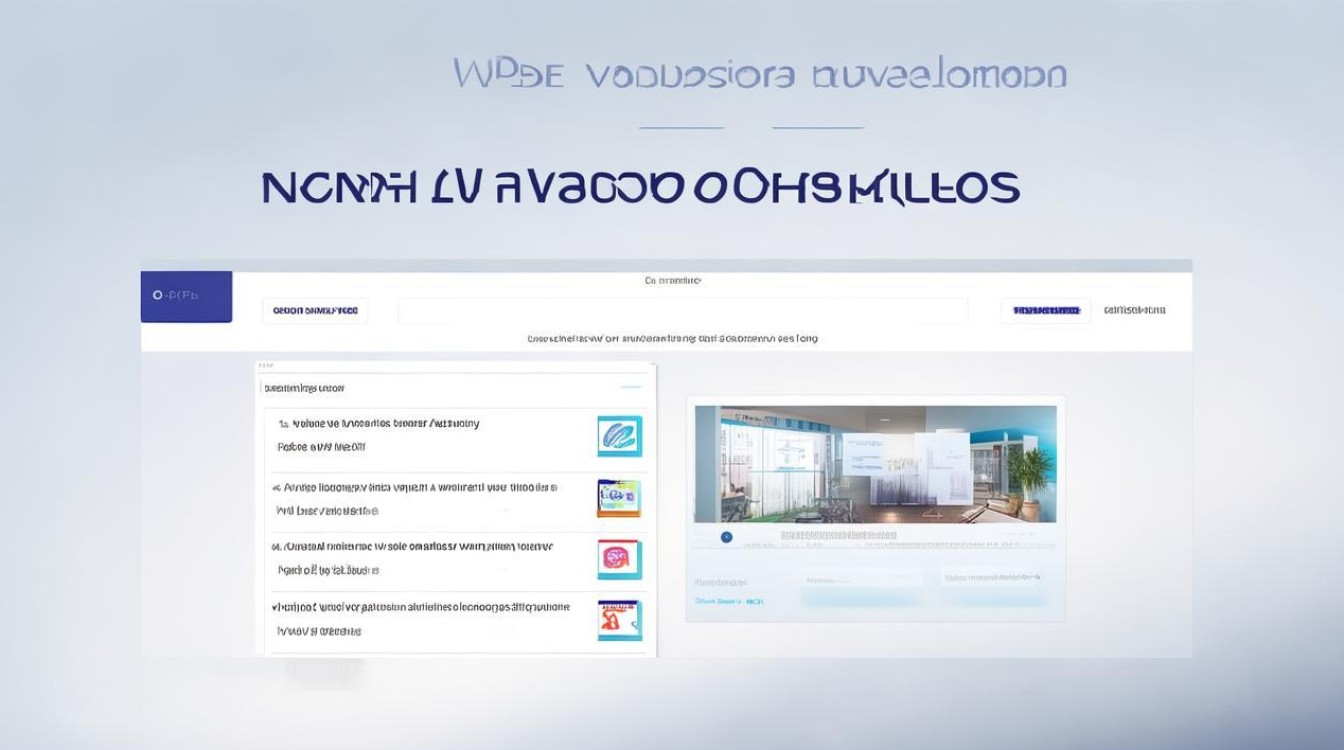Click the multicolored icon on second list row

(619, 497)
